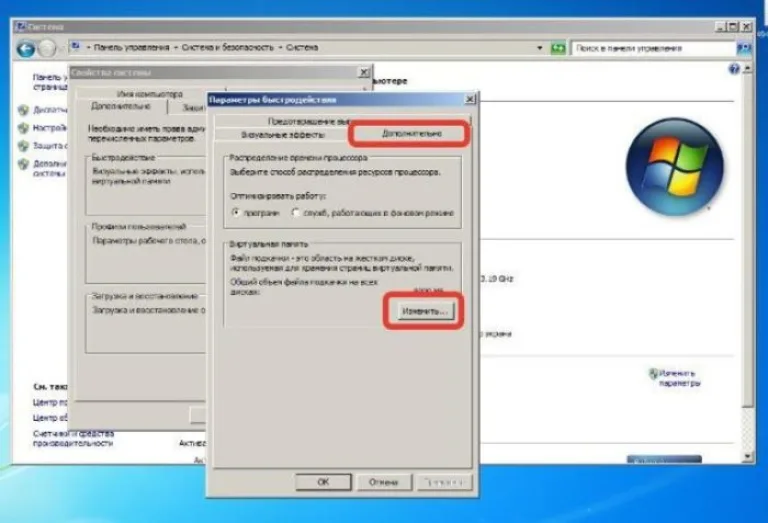Image resolution: width=768 pixels, height=523 pixels.
Task: Click the Применить button
Action: (x=444, y=482)
